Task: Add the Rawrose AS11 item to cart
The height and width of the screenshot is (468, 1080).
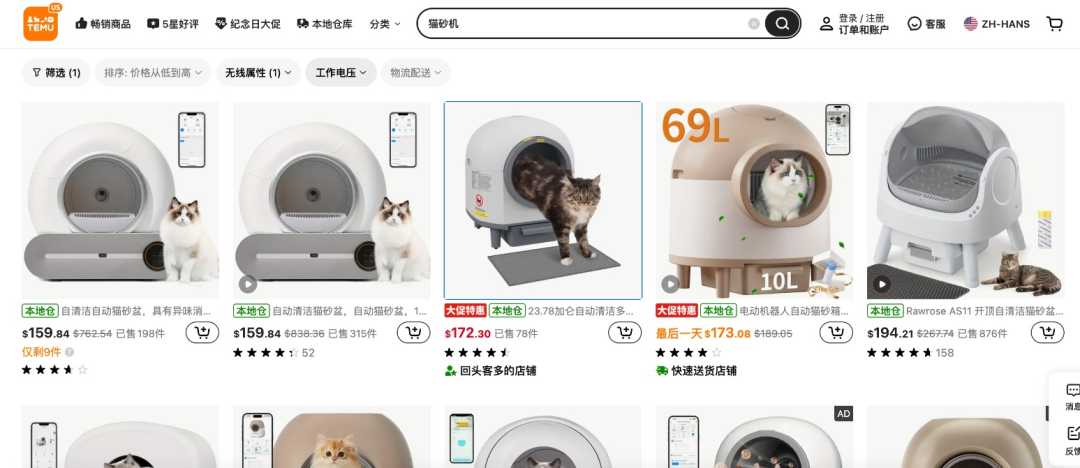Action: click(x=1048, y=333)
